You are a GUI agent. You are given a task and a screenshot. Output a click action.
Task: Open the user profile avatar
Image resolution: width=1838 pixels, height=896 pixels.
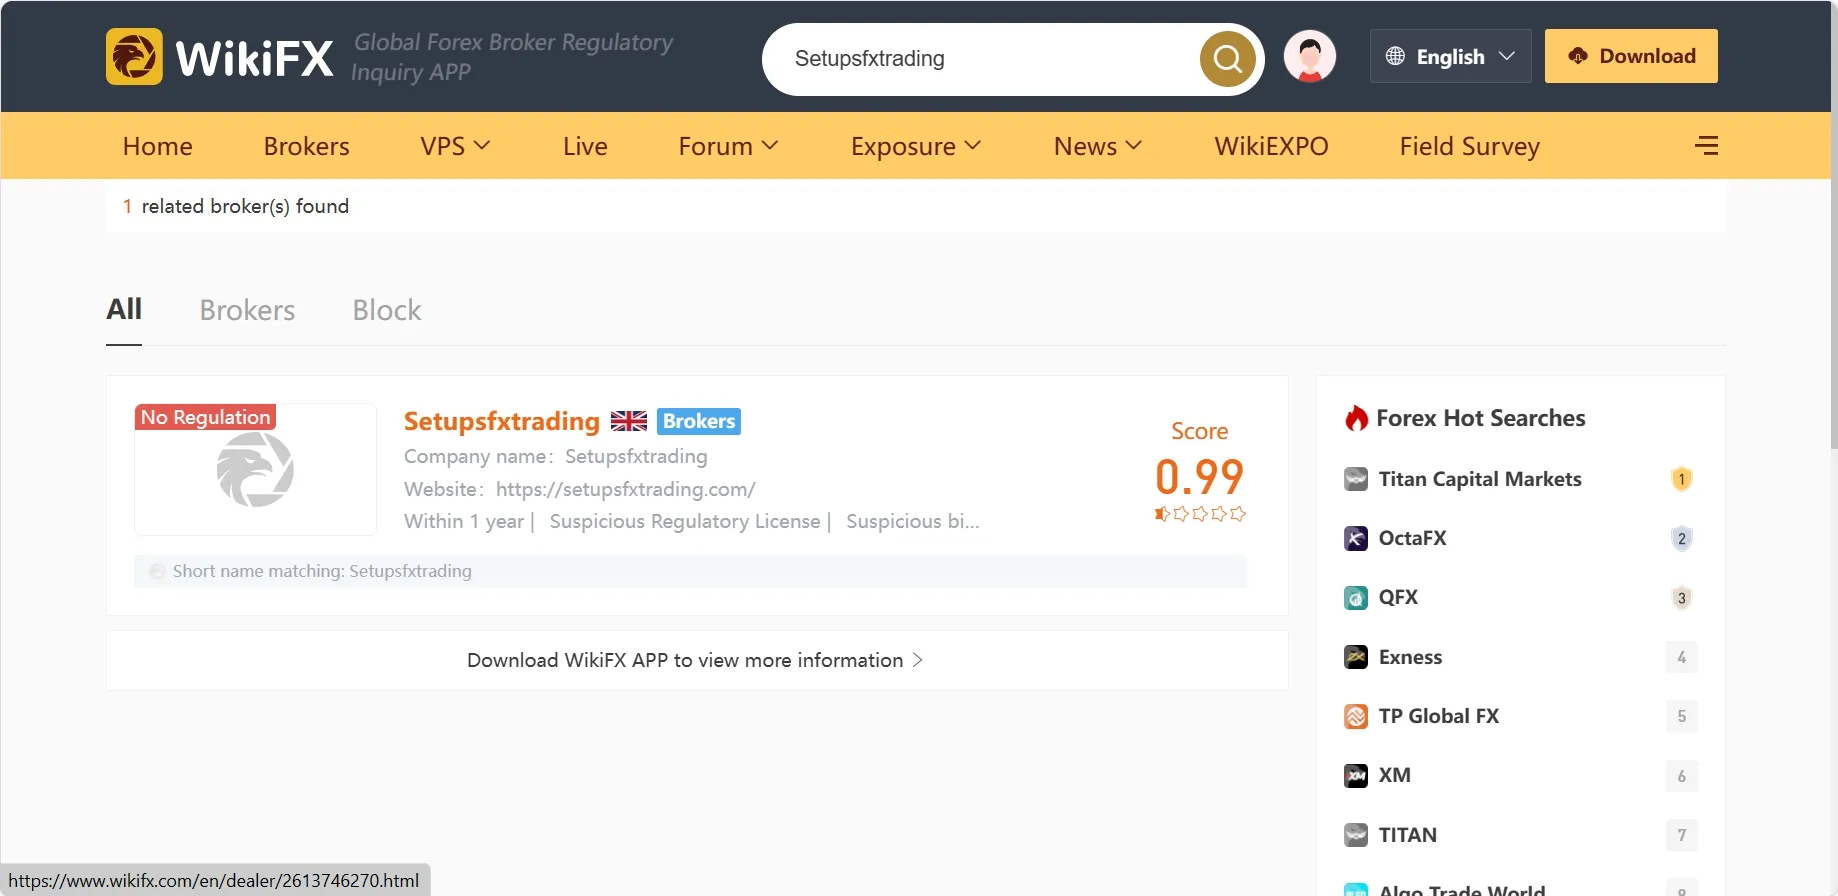1310,56
